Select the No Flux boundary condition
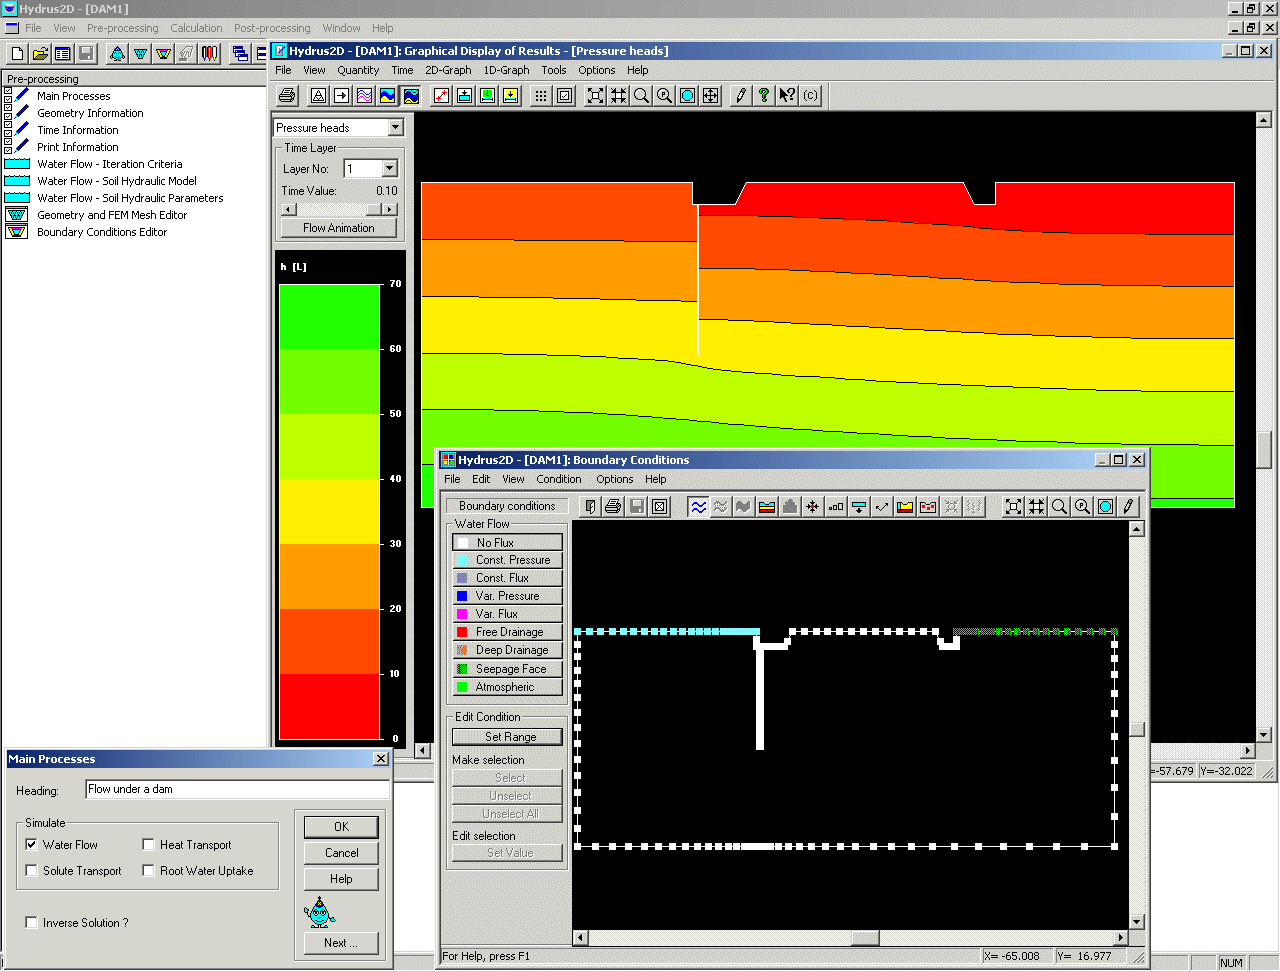The height and width of the screenshot is (972, 1280). coord(507,542)
